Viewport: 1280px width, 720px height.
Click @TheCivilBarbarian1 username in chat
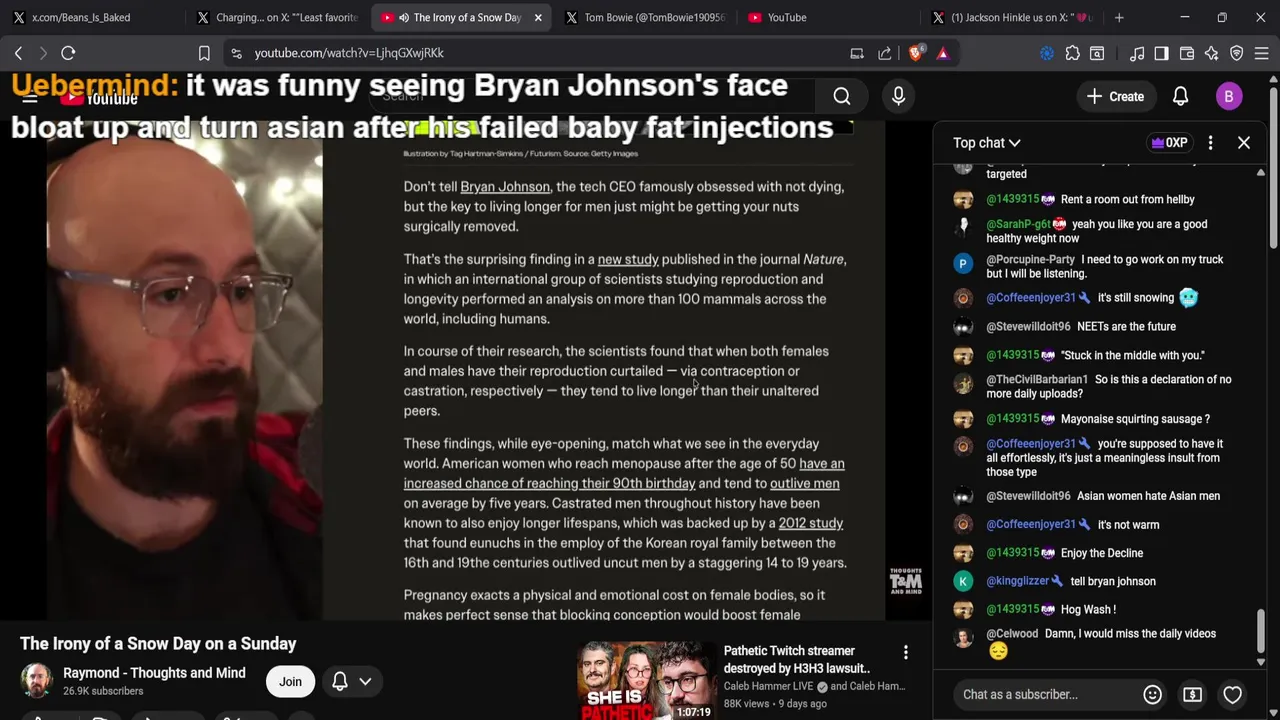[x=1037, y=379]
